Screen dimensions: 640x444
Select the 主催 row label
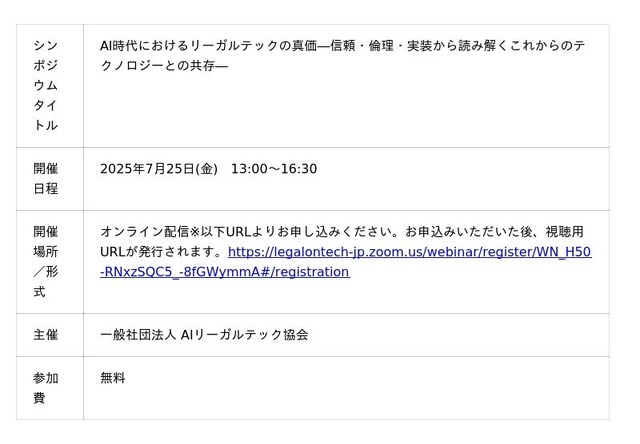(46, 335)
